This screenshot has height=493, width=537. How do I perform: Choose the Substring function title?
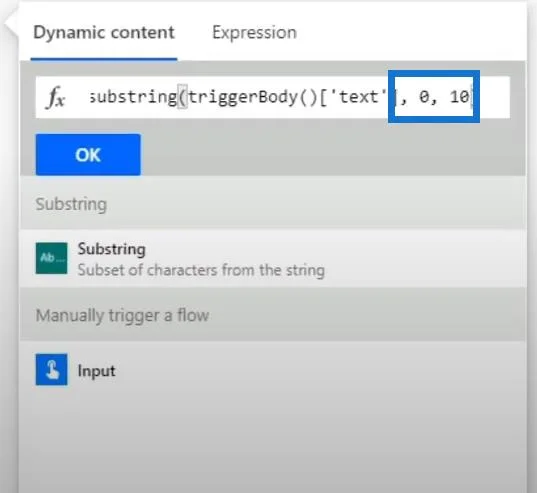coord(112,249)
